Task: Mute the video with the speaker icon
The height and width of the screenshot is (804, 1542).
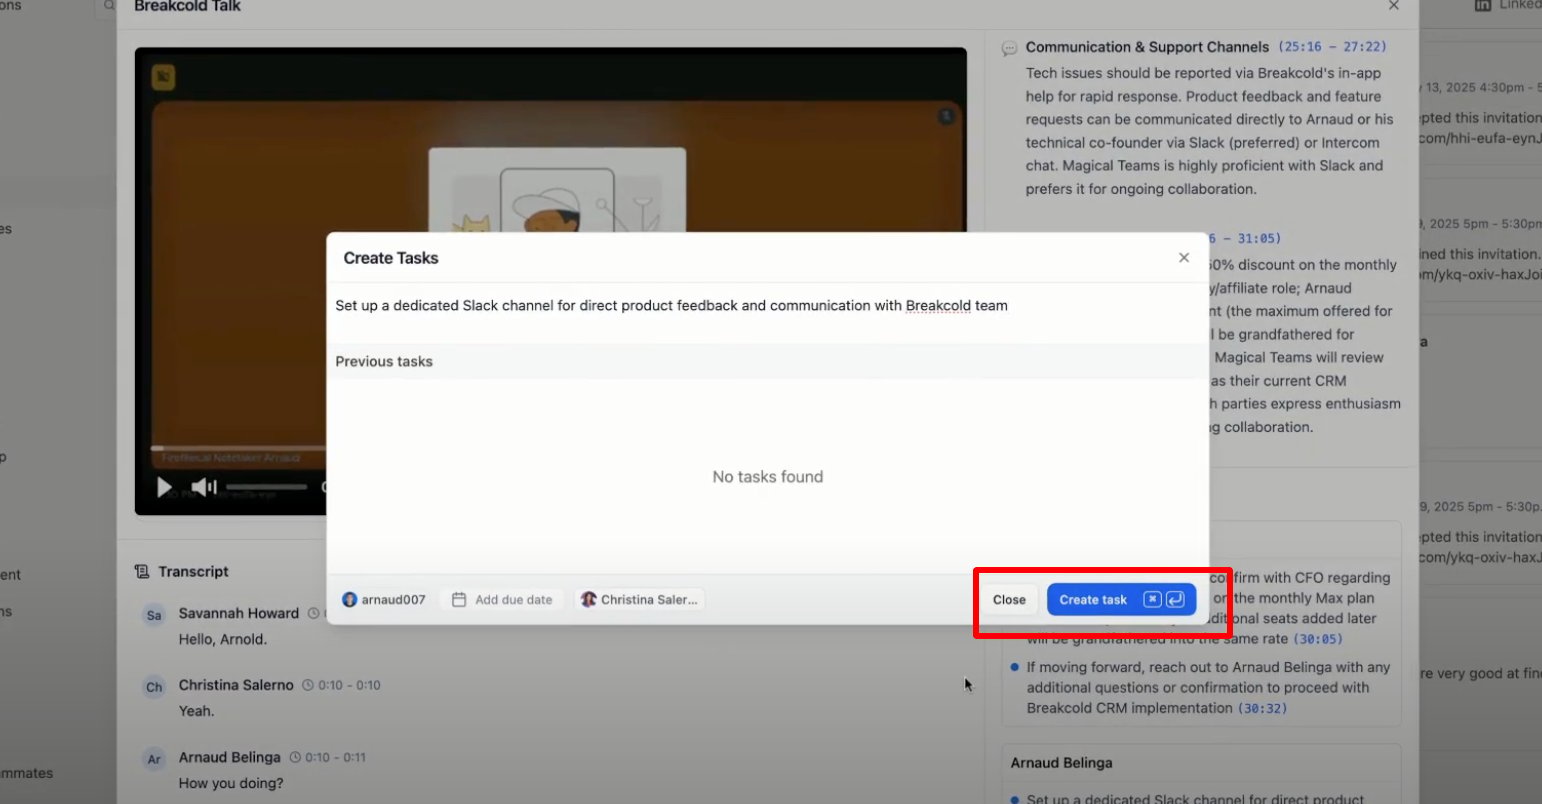Action: pyautogui.click(x=204, y=487)
